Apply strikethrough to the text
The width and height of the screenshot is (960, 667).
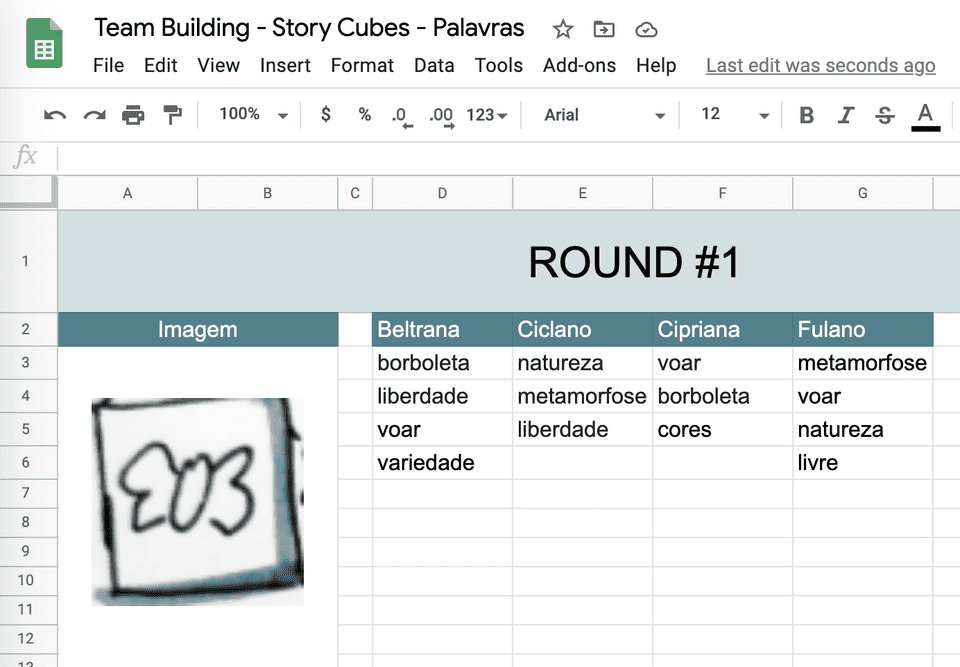click(884, 115)
